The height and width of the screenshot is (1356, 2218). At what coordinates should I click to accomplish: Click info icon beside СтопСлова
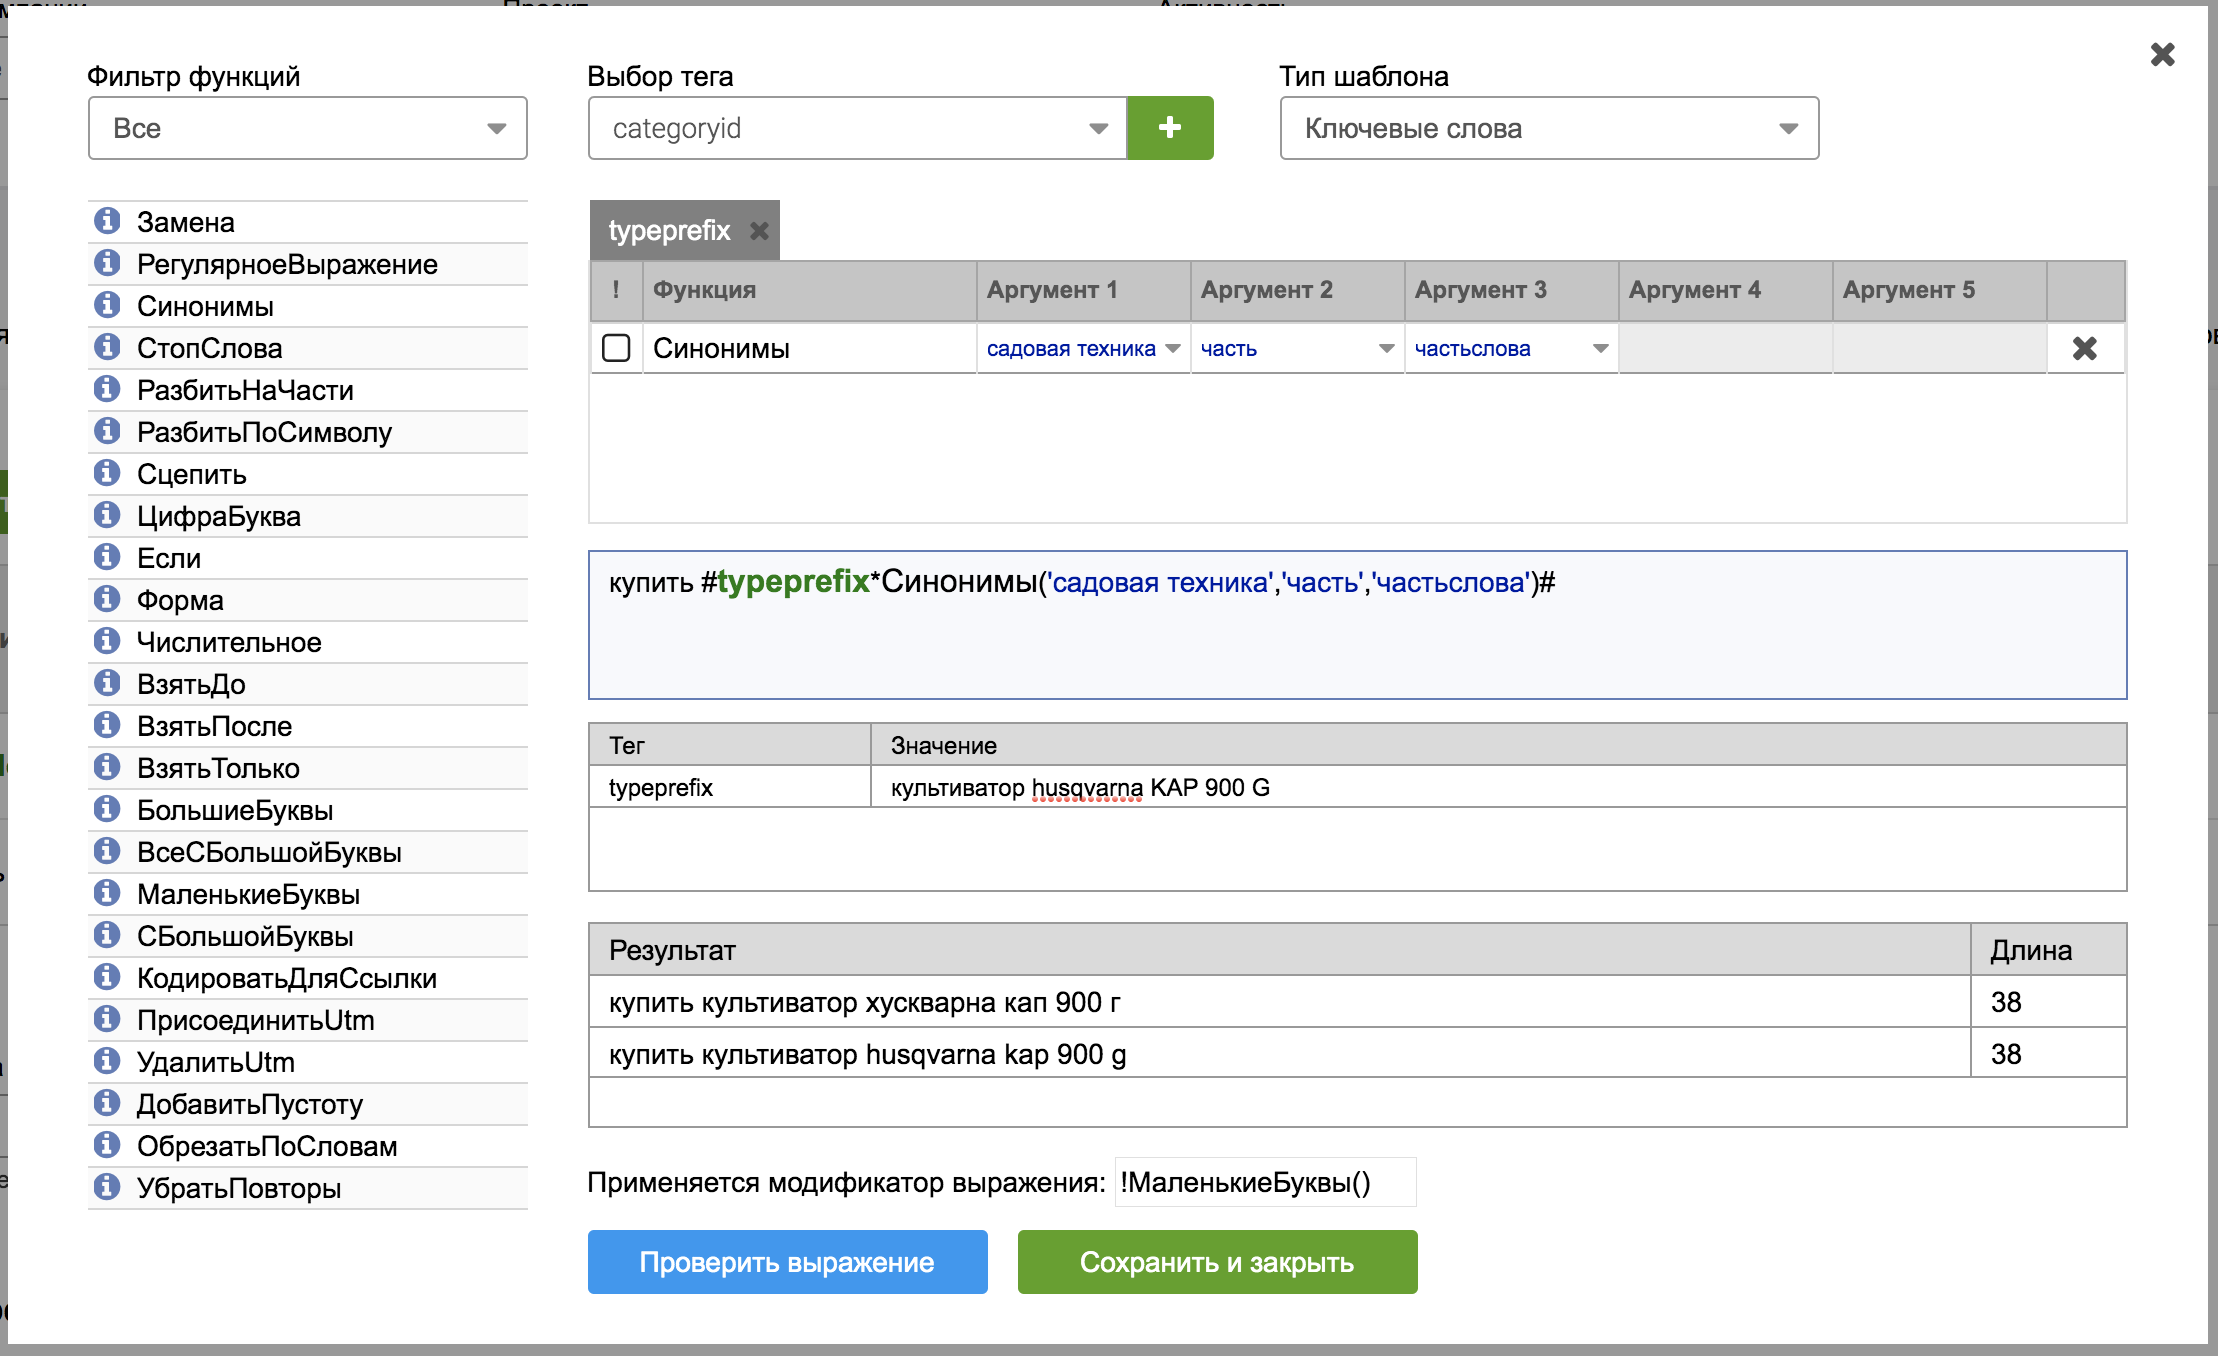[107, 347]
